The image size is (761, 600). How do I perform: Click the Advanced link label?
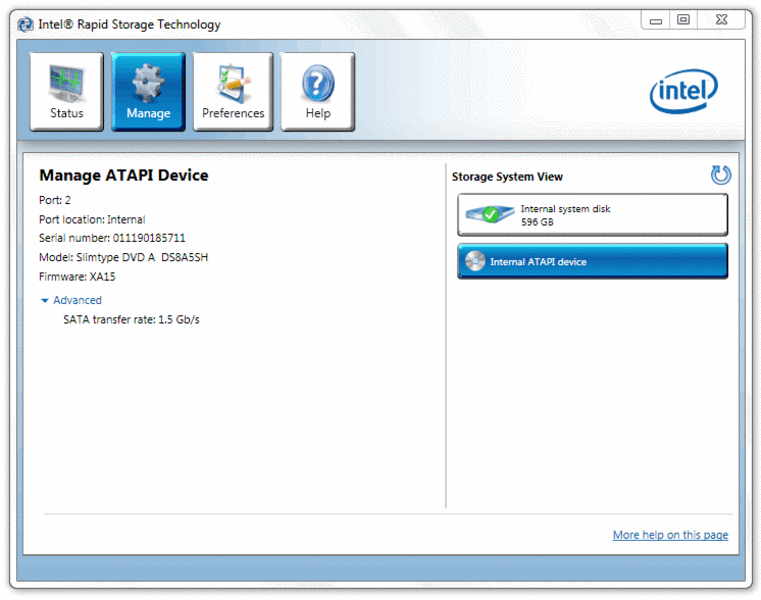[x=77, y=300]
